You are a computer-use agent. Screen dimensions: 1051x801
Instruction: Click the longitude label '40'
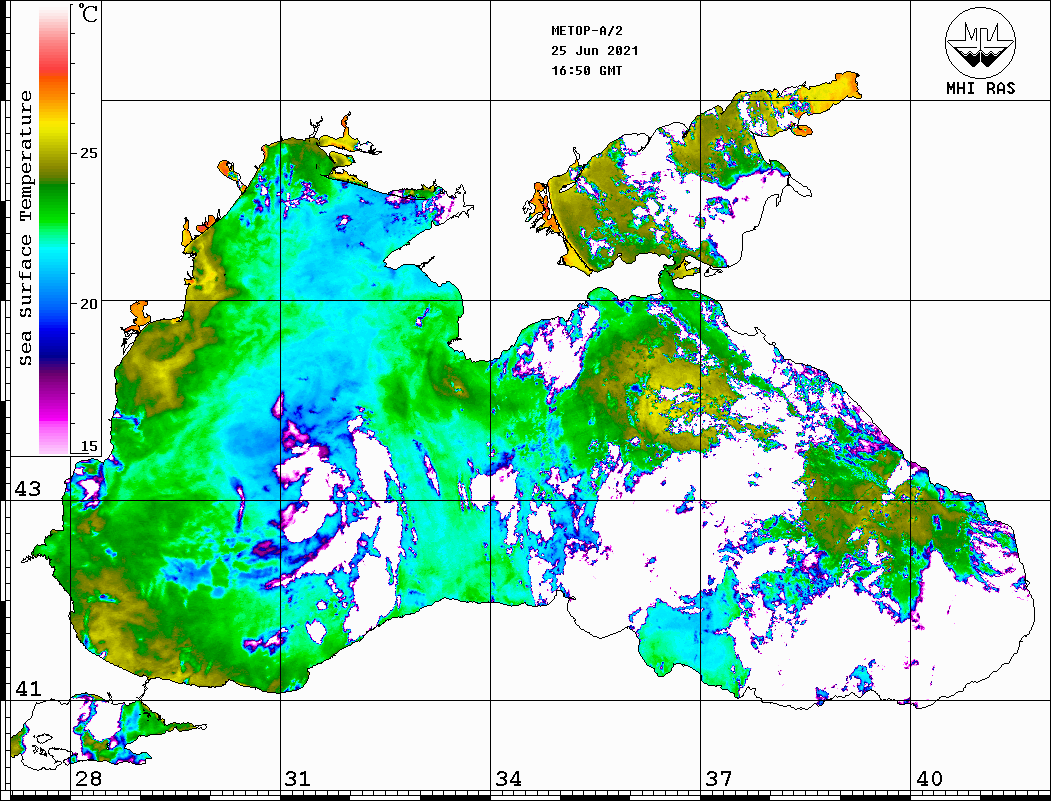[x=929, y=779]
